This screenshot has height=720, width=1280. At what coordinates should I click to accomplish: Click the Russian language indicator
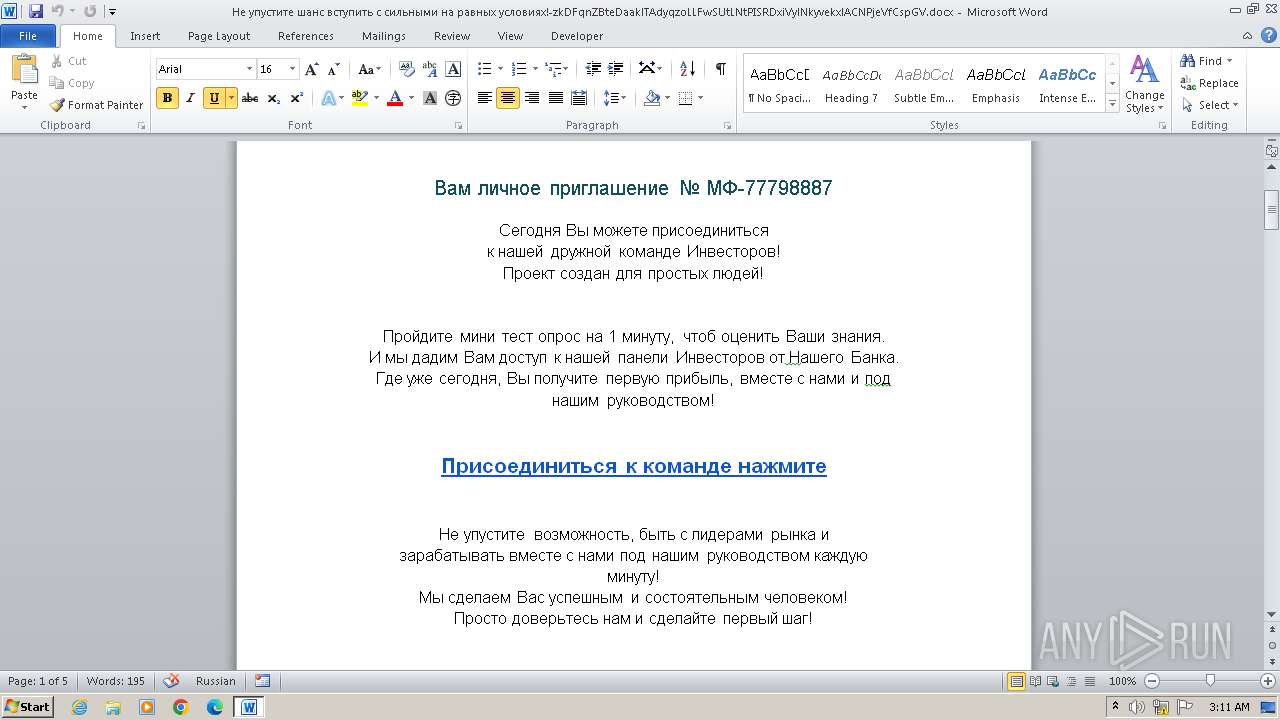[x=216, y=681]
